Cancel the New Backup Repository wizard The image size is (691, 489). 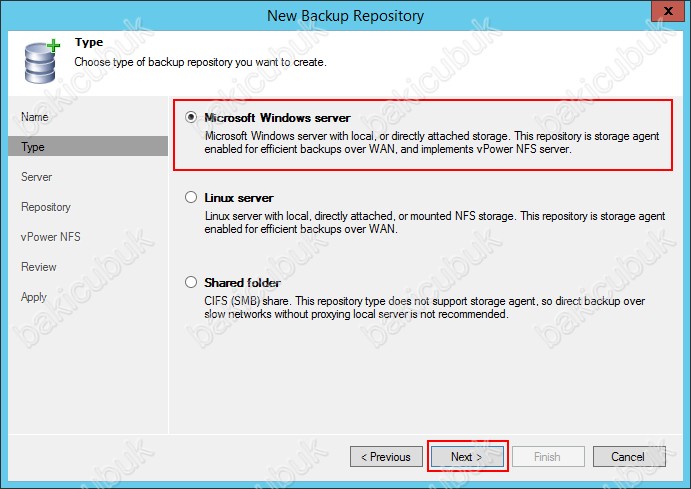[x=629, y=456]
